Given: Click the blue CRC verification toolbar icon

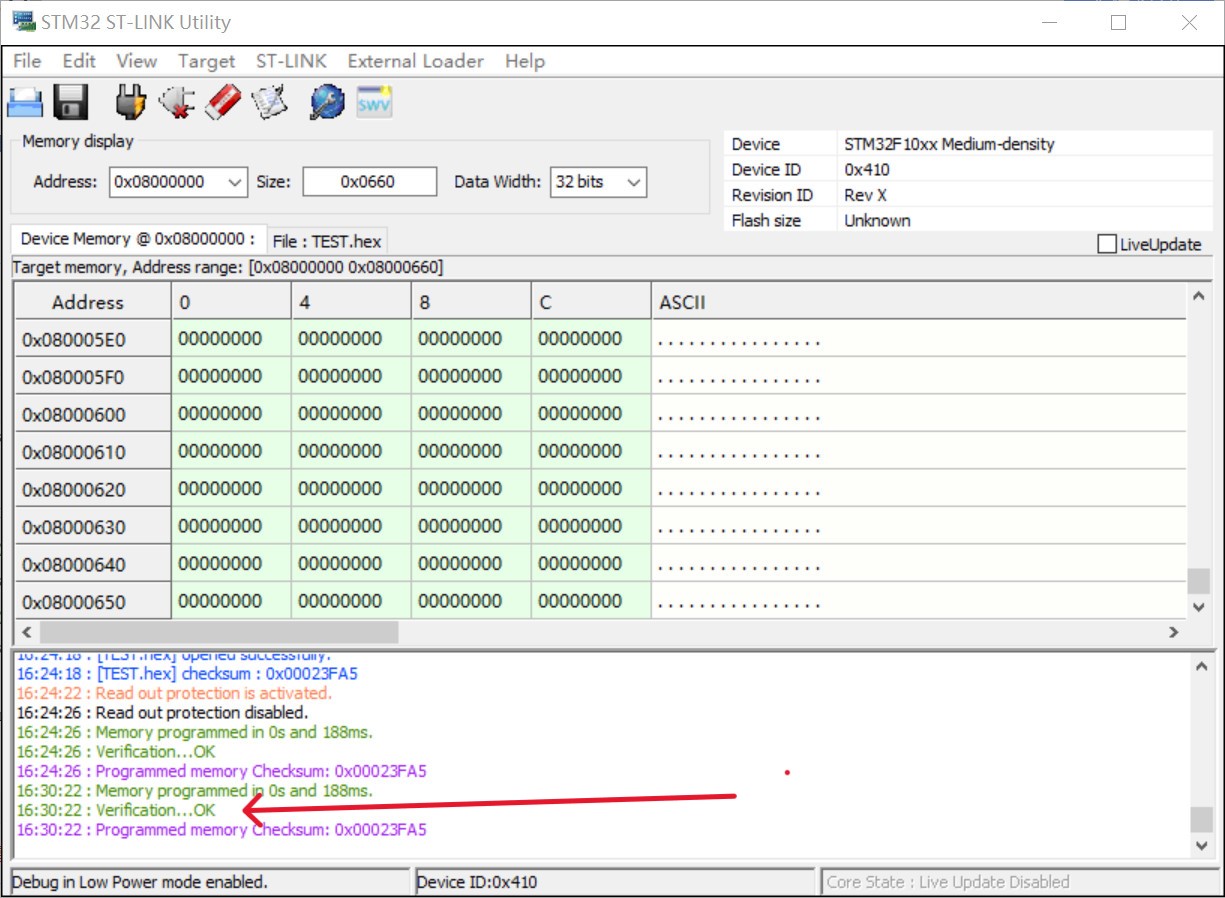Looking at the screenshot, I should (327, 101).
